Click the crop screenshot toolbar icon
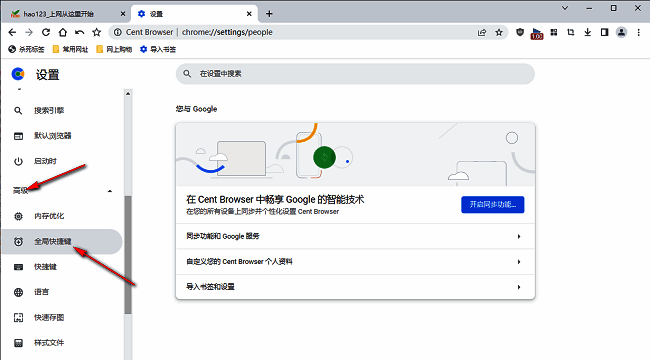This screenshot has width=650, height=360. [x=571, y=32]
